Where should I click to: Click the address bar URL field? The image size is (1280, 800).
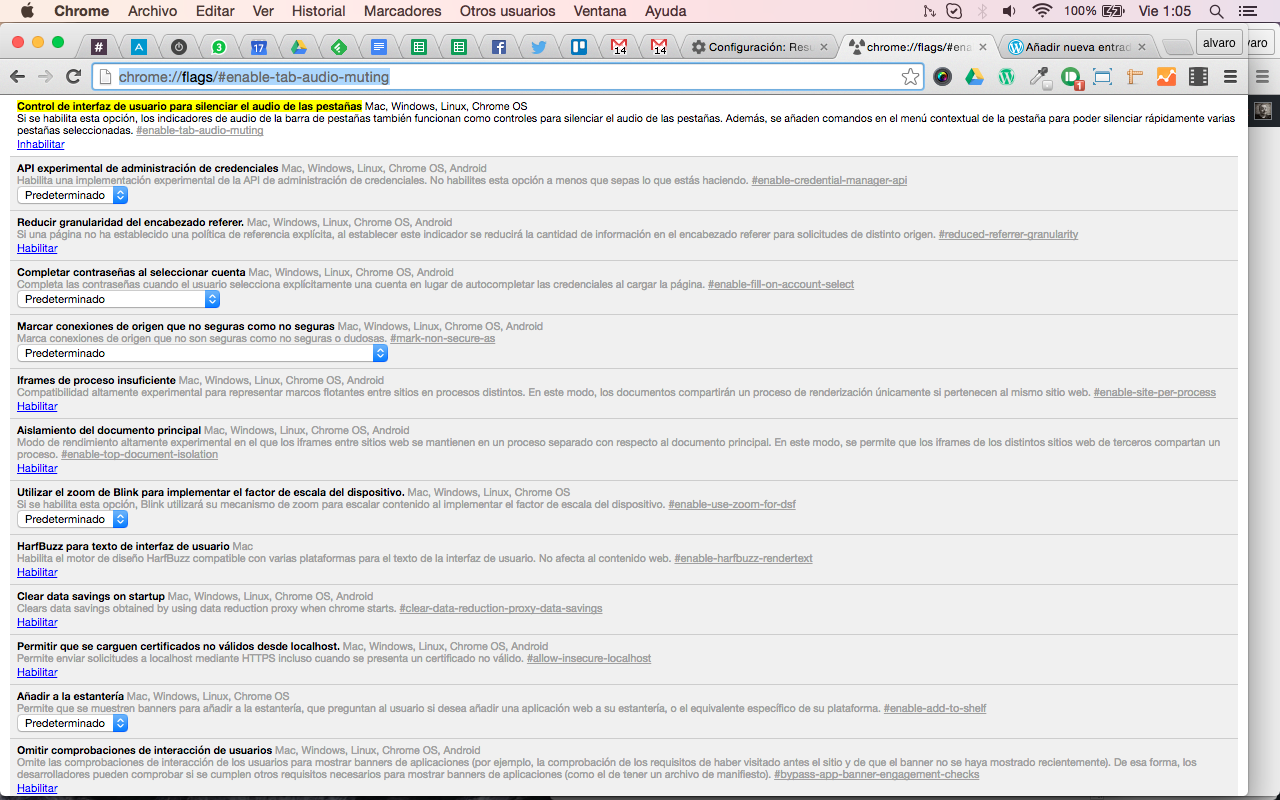point(500,77)
